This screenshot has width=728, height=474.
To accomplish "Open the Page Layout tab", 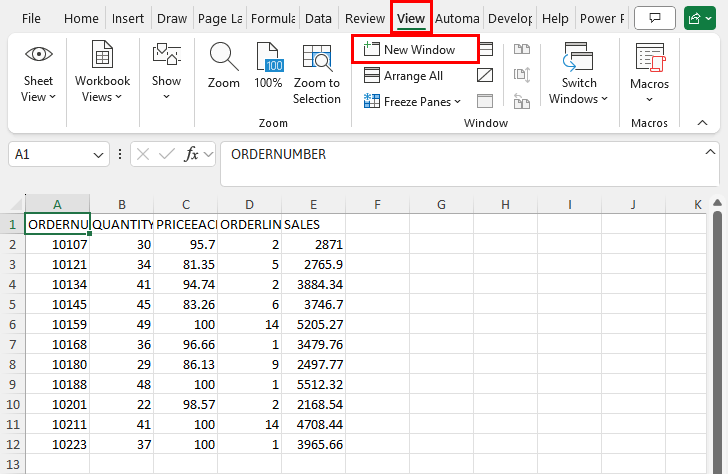I will coord(220,19).
